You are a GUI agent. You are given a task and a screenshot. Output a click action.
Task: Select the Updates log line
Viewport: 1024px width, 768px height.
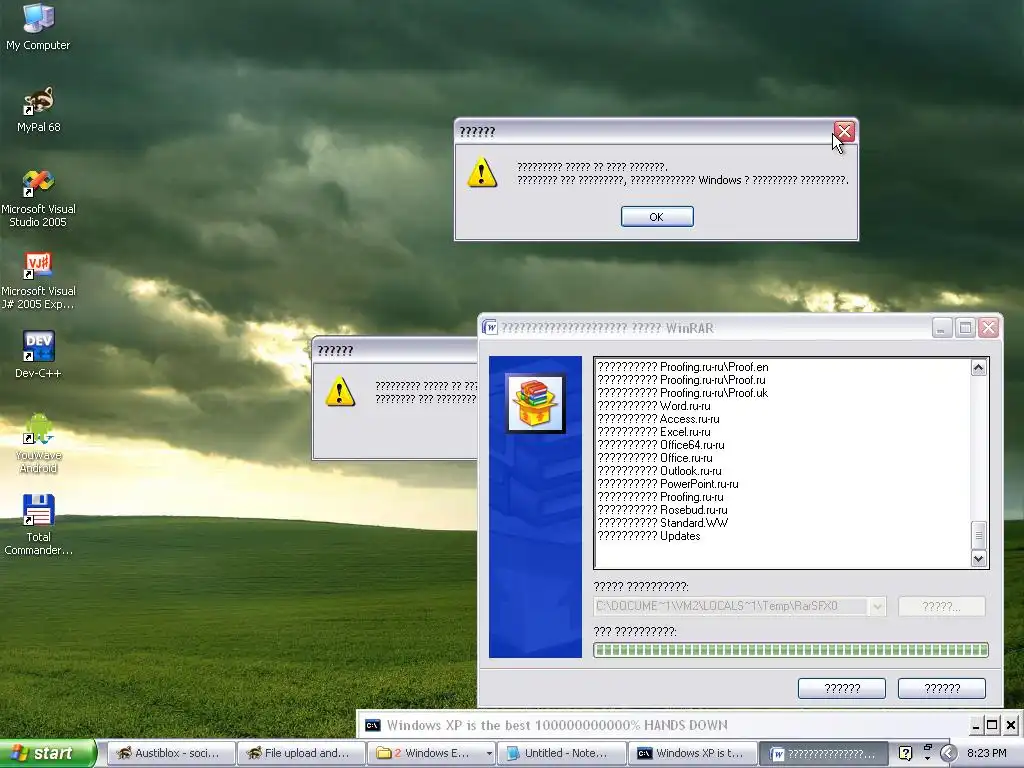(648, 536)
